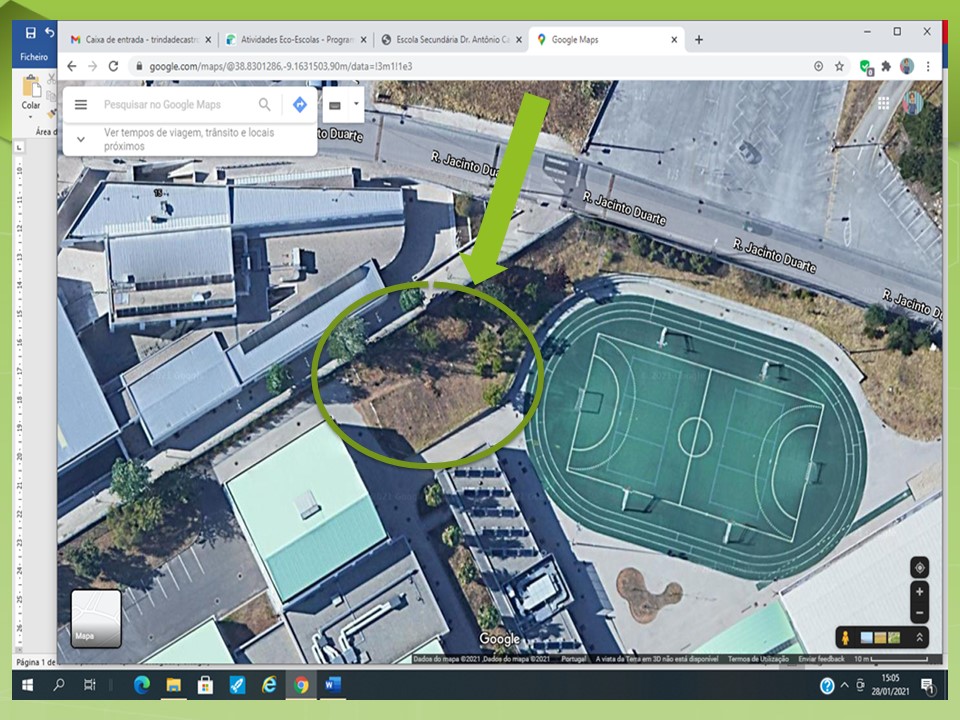Switch to Chrome on the taskbar
960x720 pixels.
pos(301,685)
